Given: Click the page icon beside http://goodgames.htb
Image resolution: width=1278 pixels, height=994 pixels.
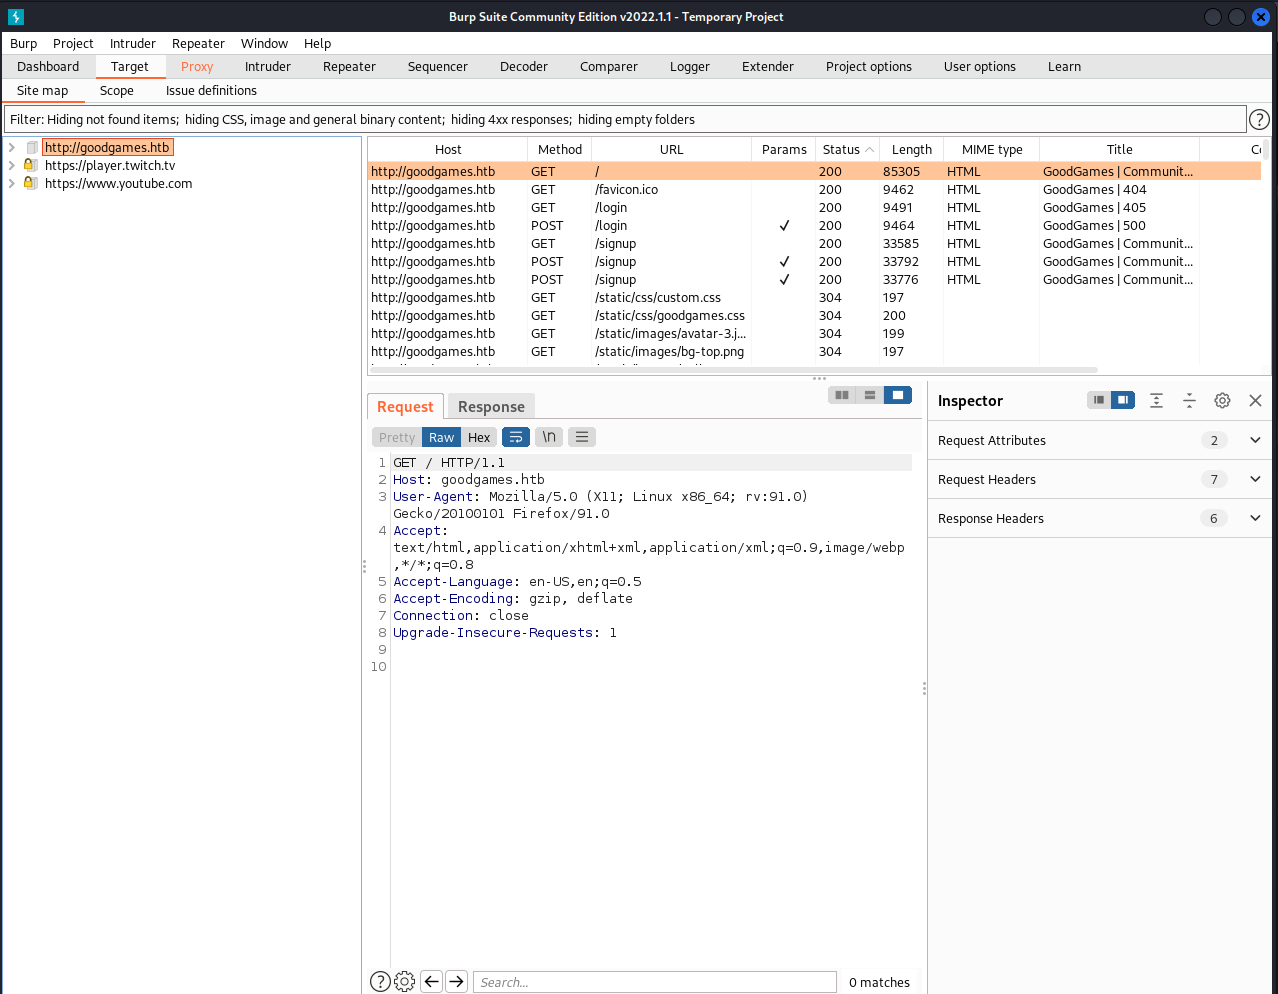Looking at the screenshot, I should click(32, 147).
